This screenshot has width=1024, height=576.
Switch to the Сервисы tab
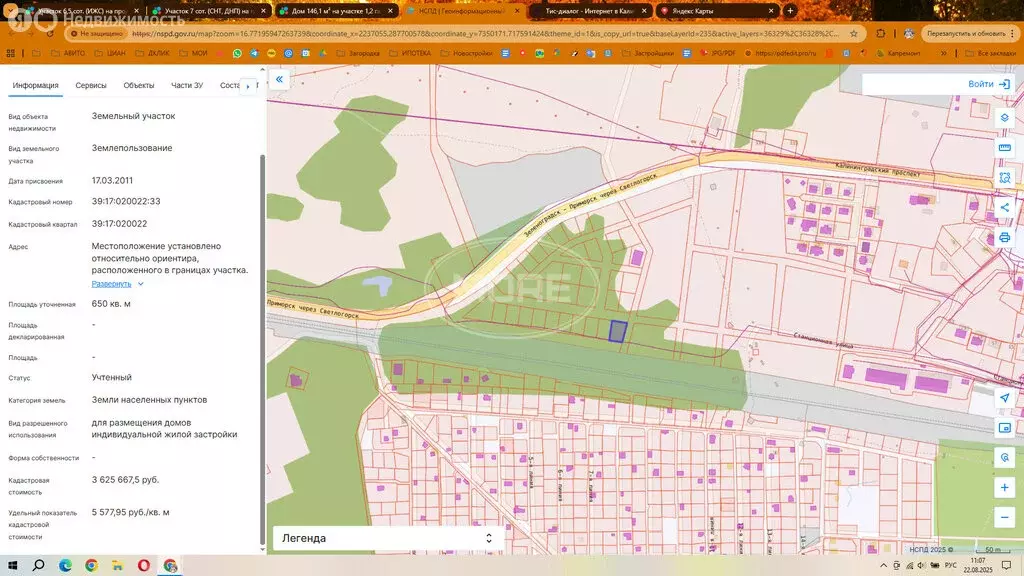(x=91, y=85)
